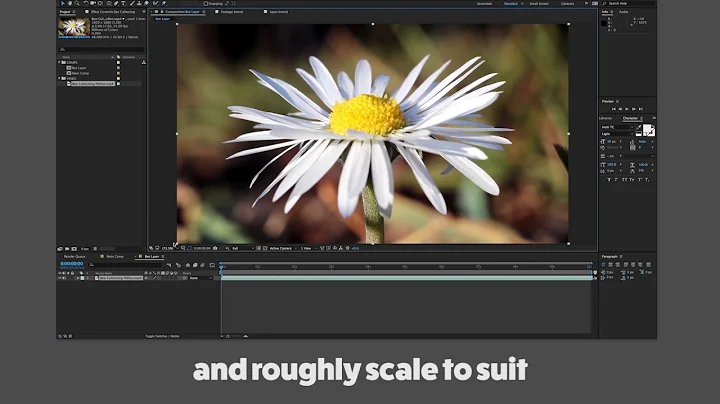The height and width of the screenshot is (404, 720).
Task: Toggle Motion Blur switch in timeline
Action: [202, 265]
